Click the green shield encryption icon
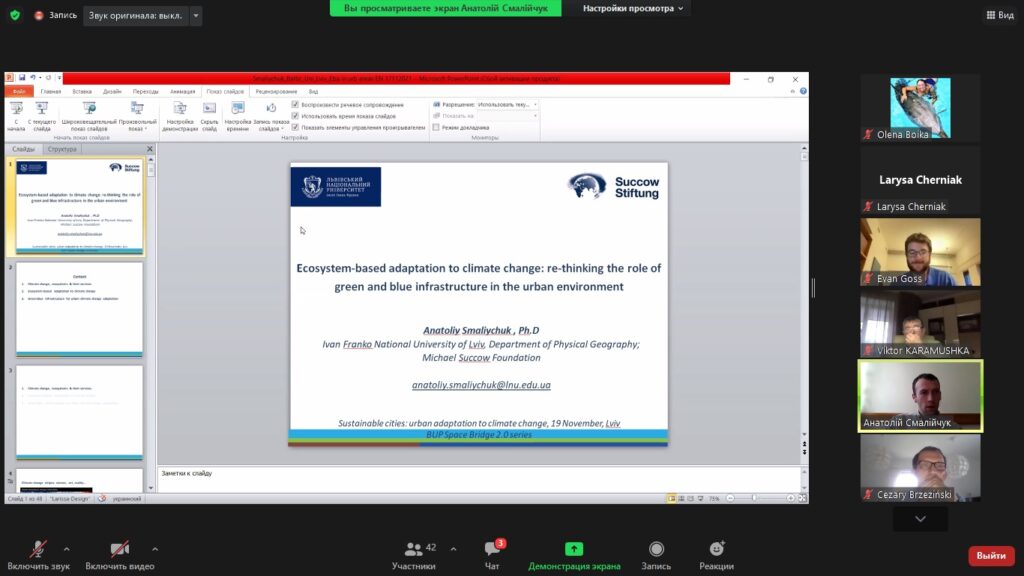 click(x=15, y=15)
